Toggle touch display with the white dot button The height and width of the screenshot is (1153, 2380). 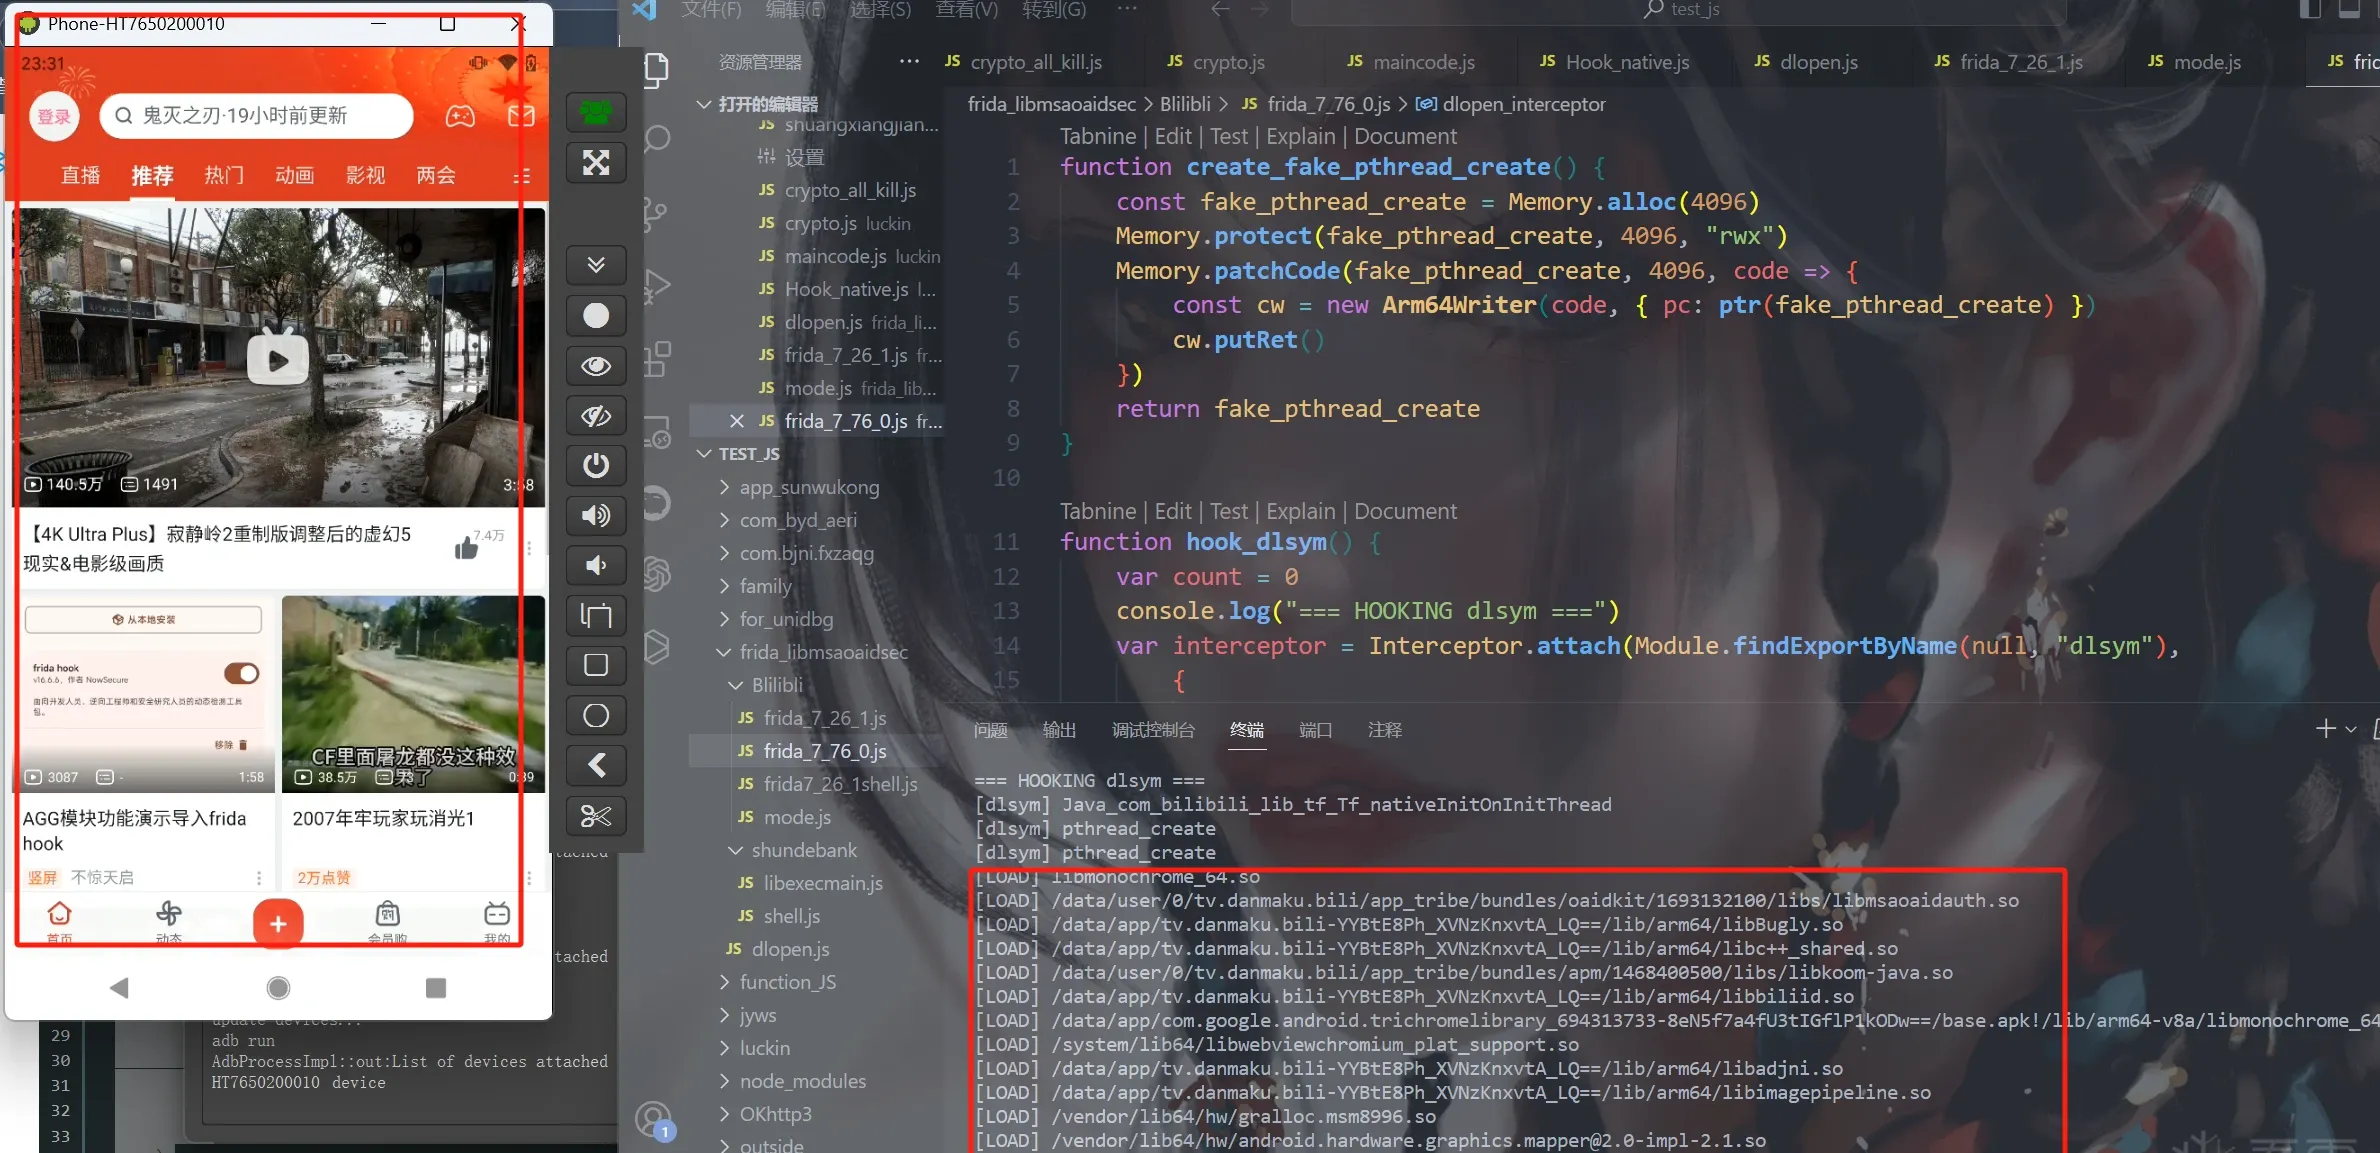pos(596,316)
